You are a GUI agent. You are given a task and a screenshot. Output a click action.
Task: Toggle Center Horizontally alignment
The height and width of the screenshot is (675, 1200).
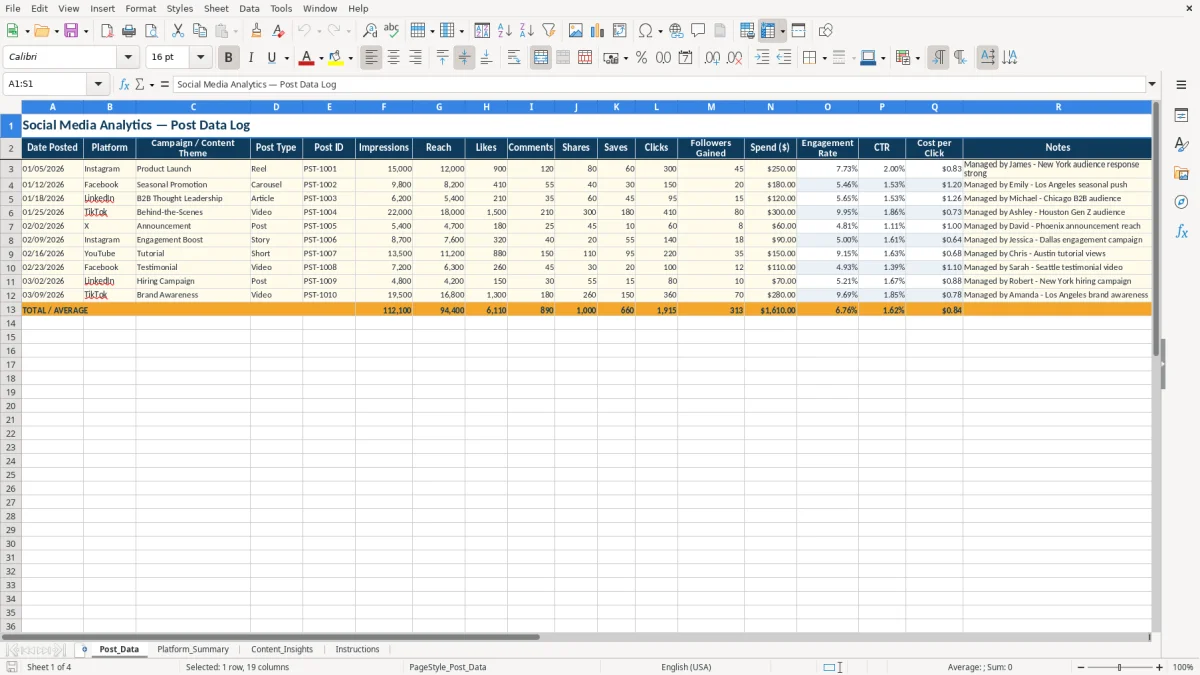pyautogui.click(x=393, y=58)
